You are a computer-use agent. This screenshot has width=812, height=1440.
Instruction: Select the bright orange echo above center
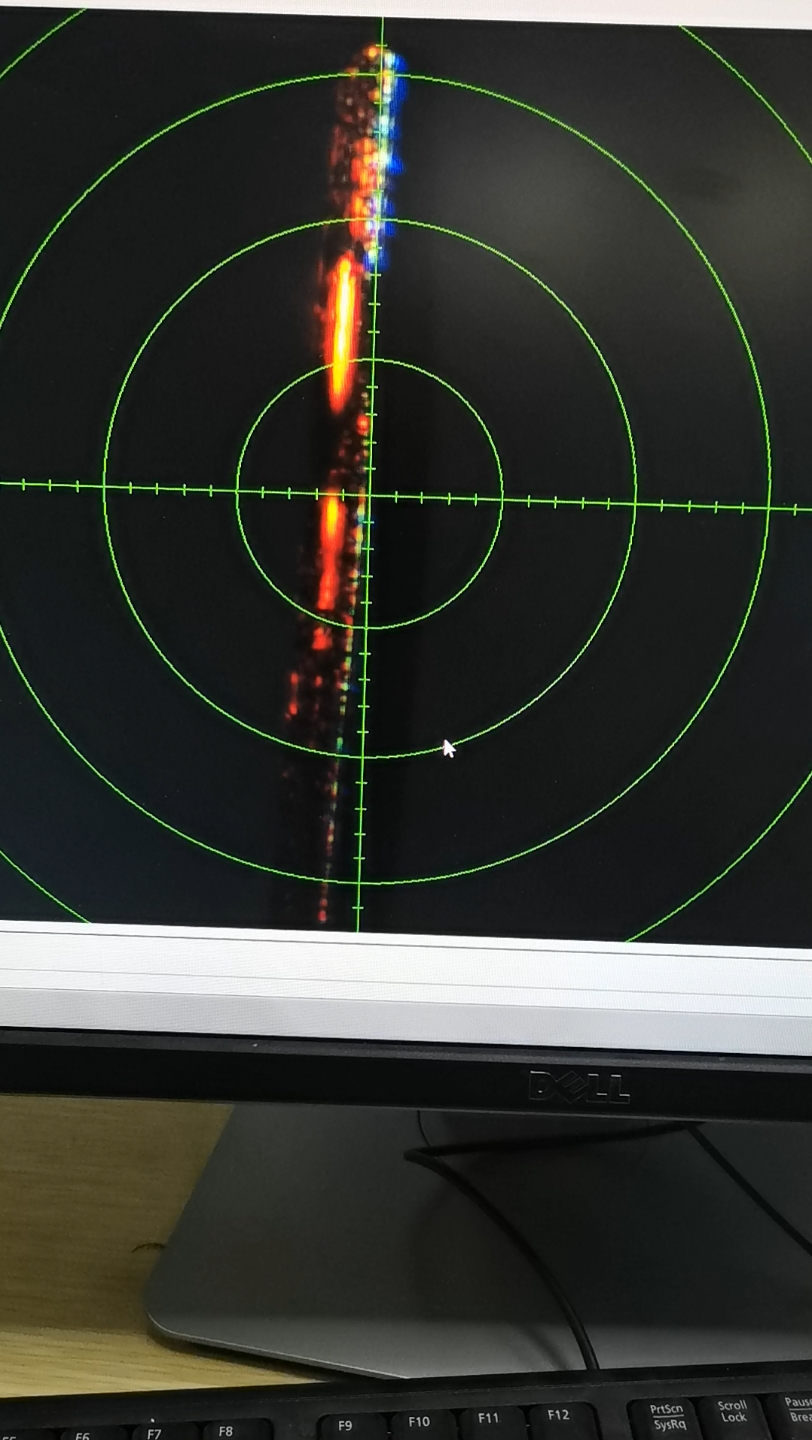(342, 335)
